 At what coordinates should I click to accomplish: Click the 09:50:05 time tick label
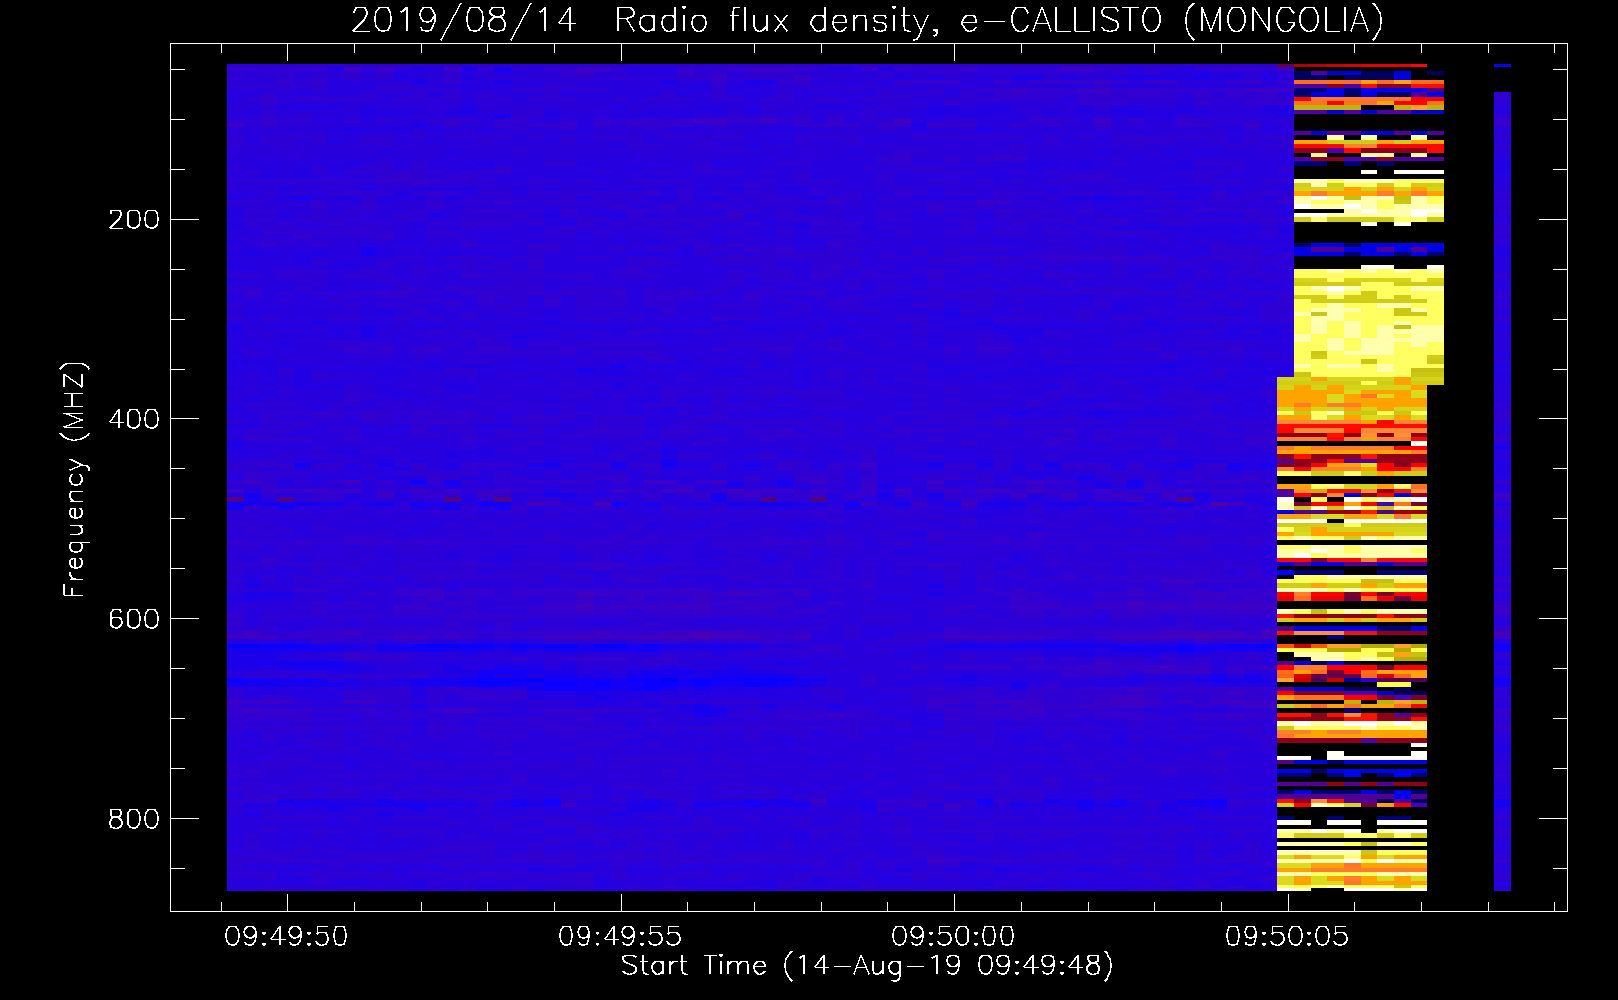pos(1287,936)
